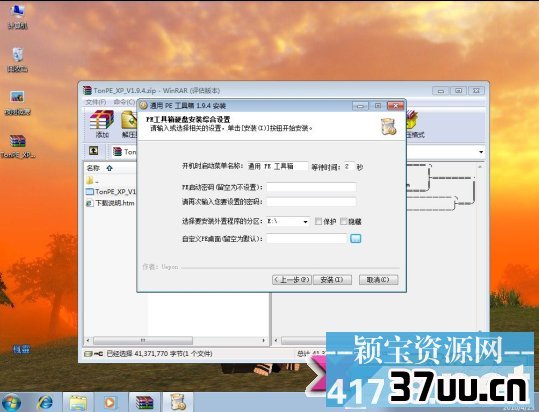Image resolution: width=539 pixels, height=412 pixels.
Task: Click the PE boot password input field
Action: 311,187
